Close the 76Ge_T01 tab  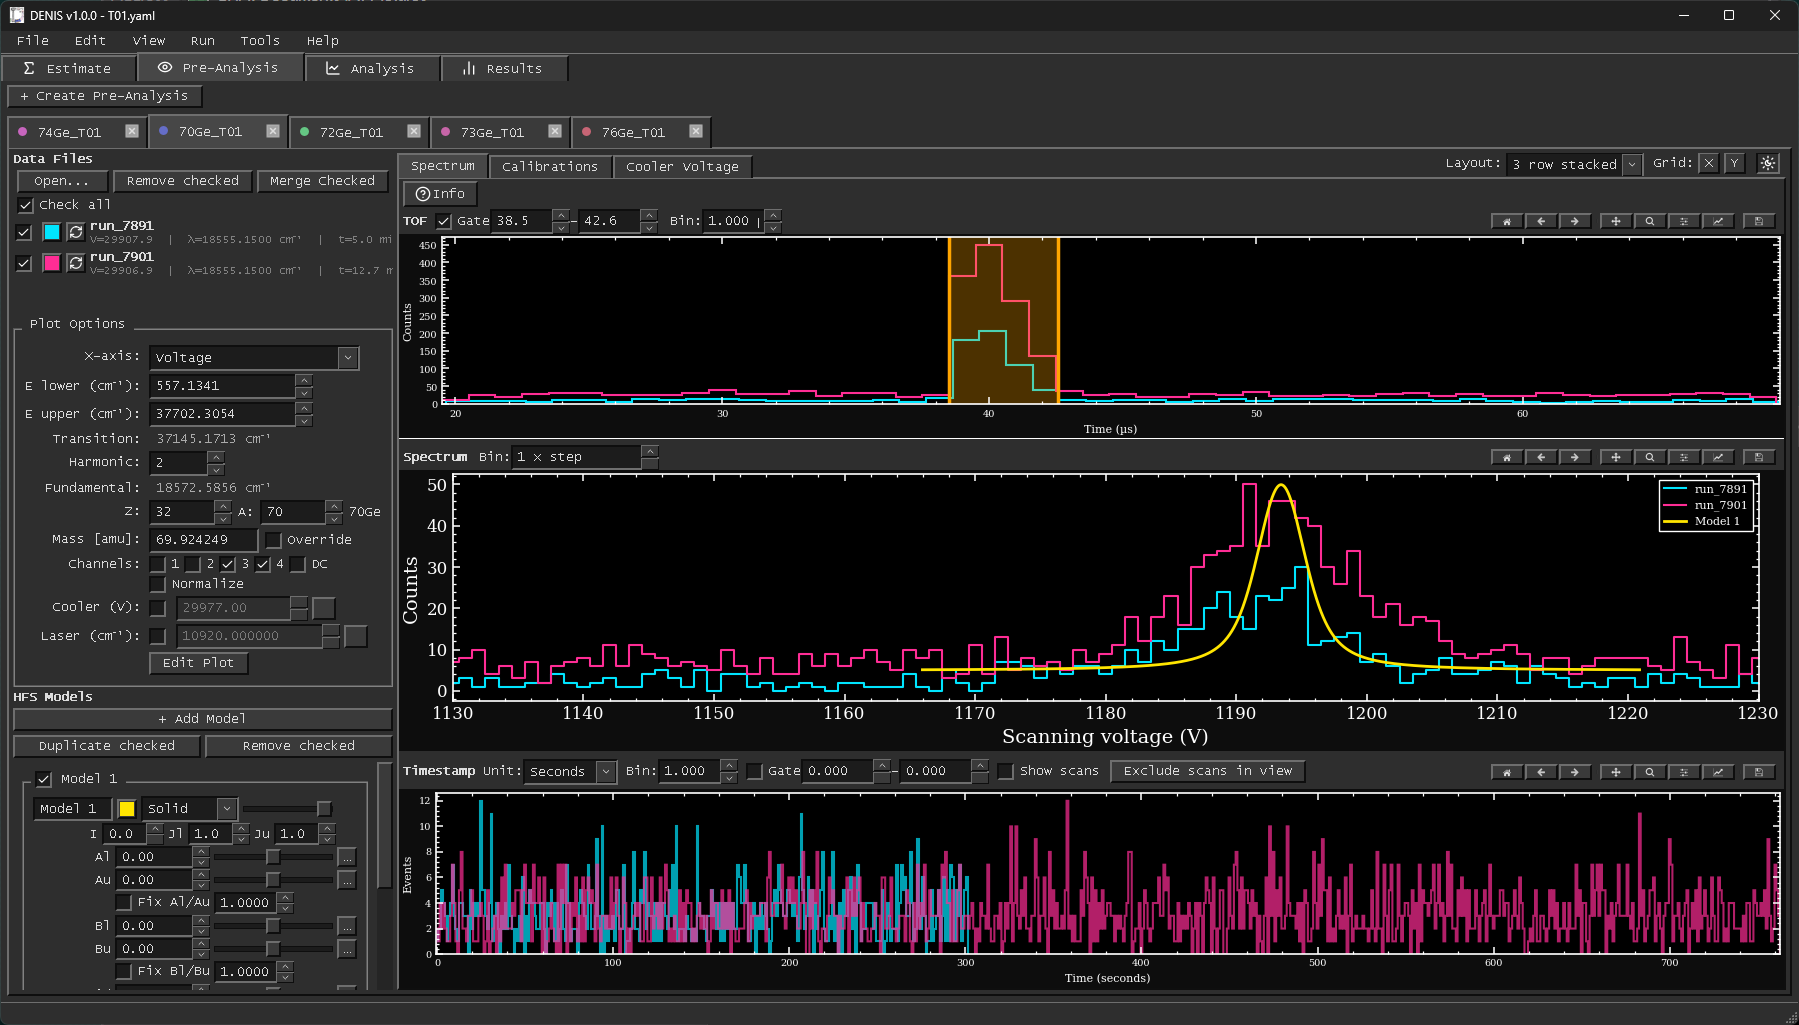[696, 131]
